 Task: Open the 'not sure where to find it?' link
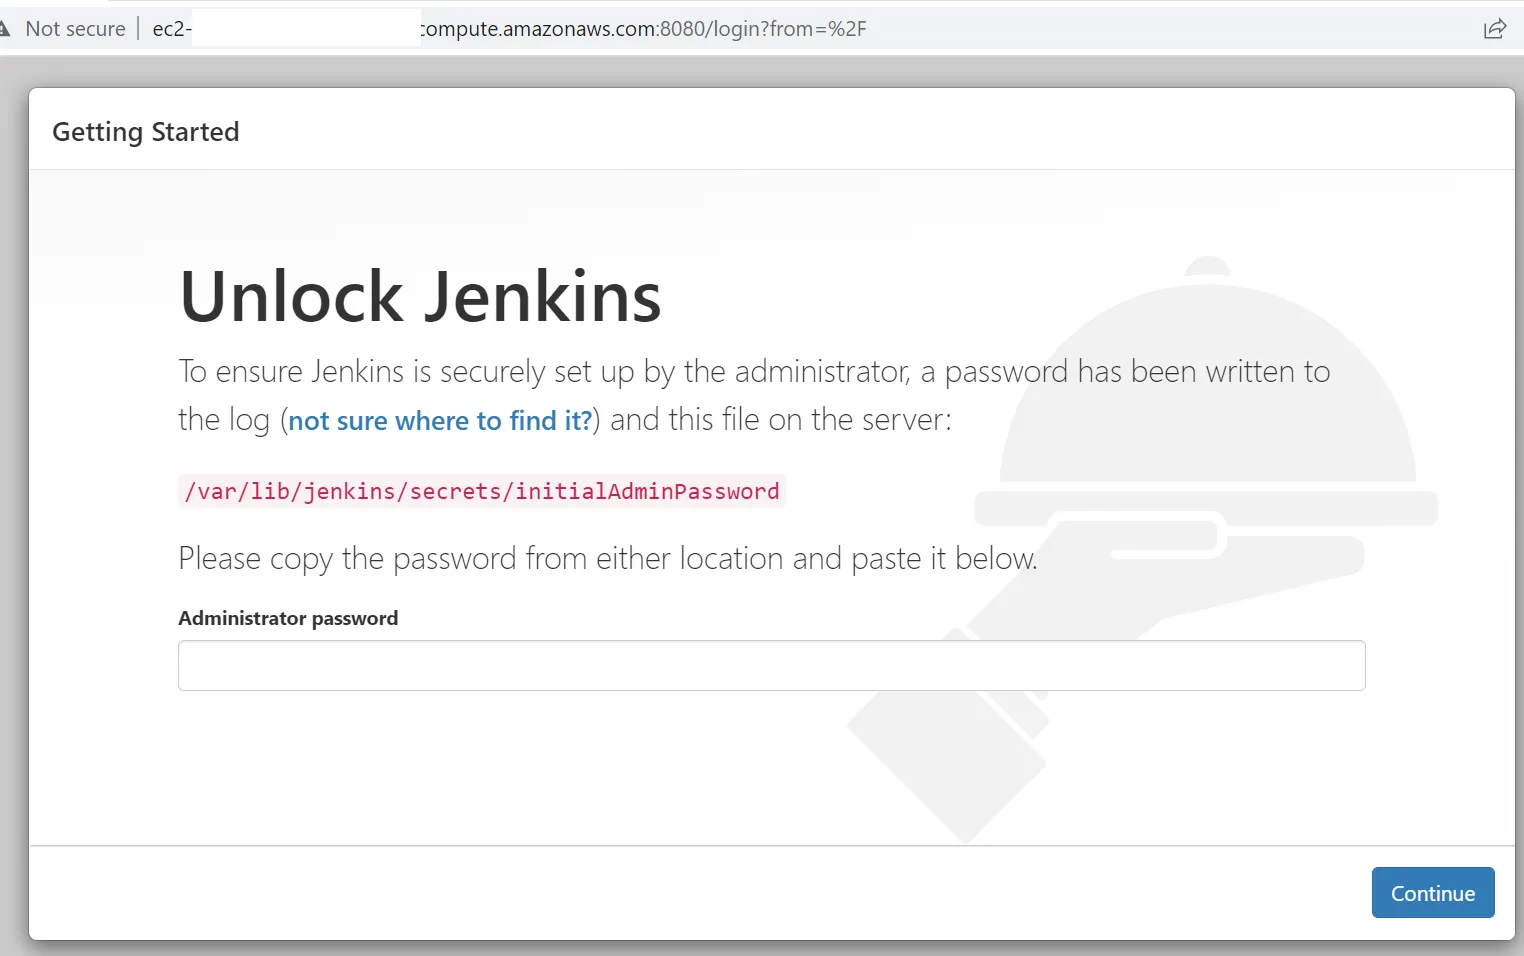440,421
